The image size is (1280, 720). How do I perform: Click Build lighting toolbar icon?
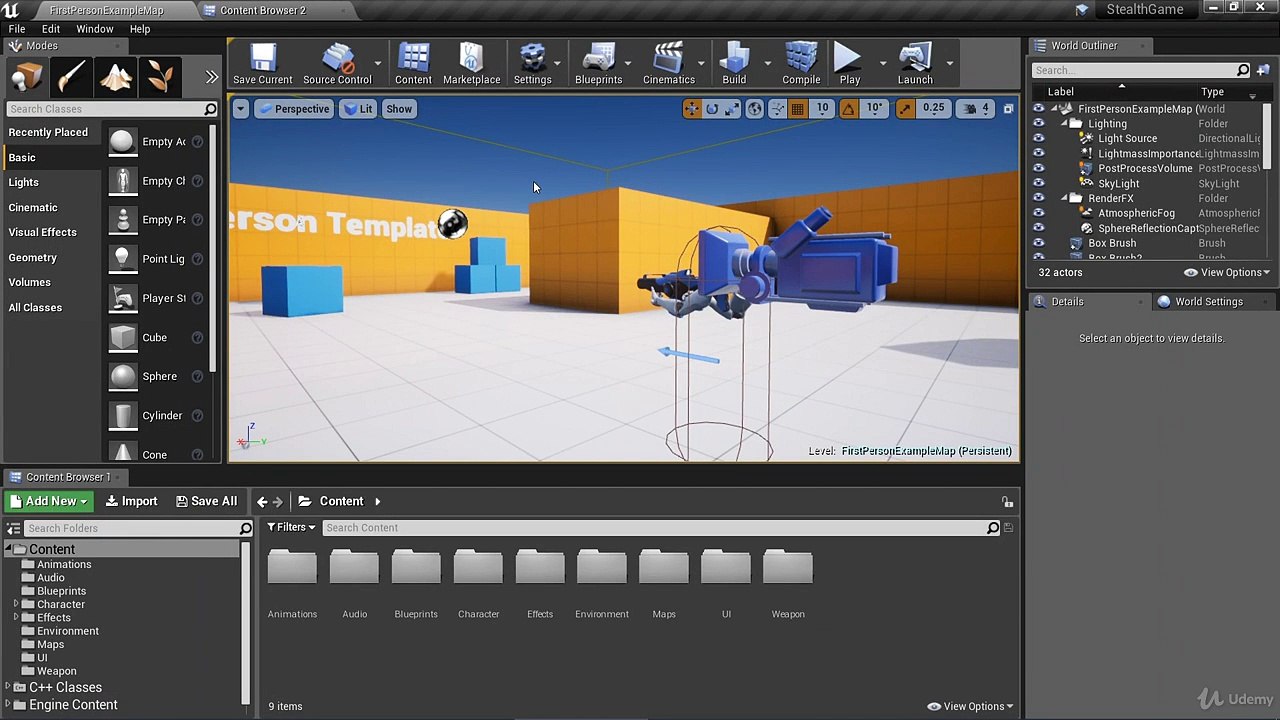coord(734,65)
